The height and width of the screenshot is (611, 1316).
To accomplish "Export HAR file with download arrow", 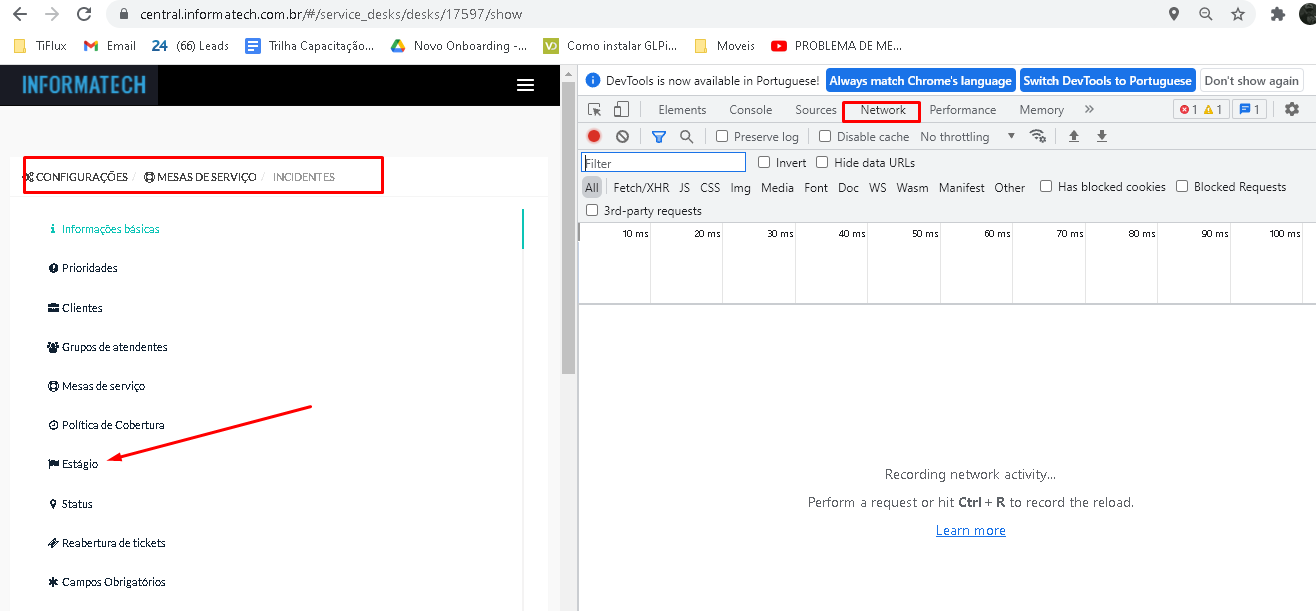I will (1102, 136).
